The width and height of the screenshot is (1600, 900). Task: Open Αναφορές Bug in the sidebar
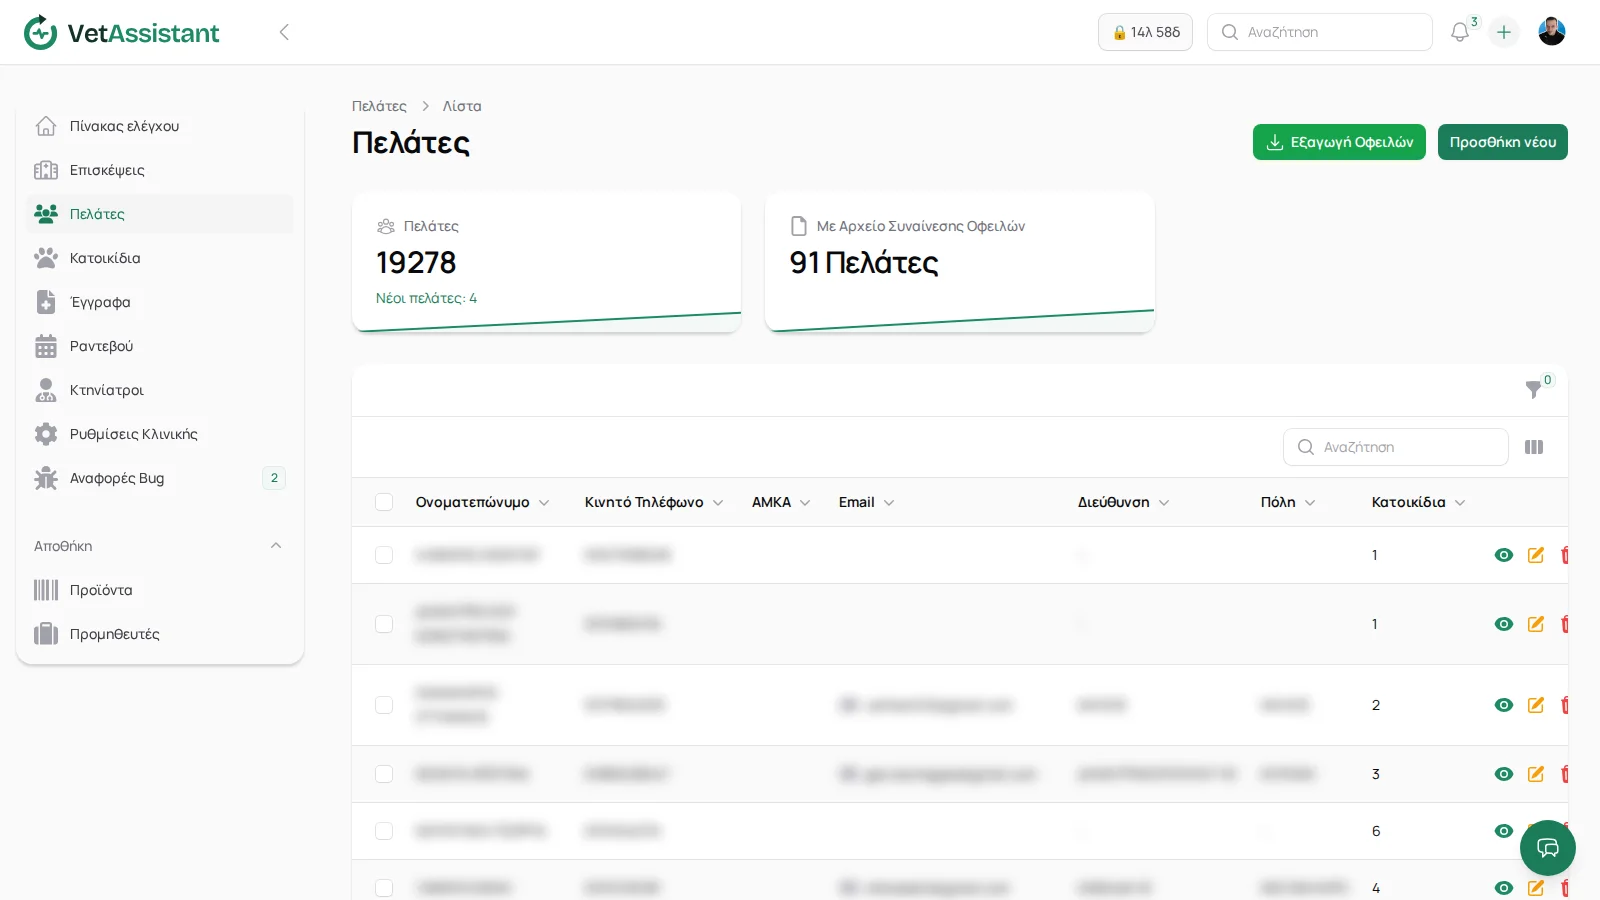[x=160, y=478]
